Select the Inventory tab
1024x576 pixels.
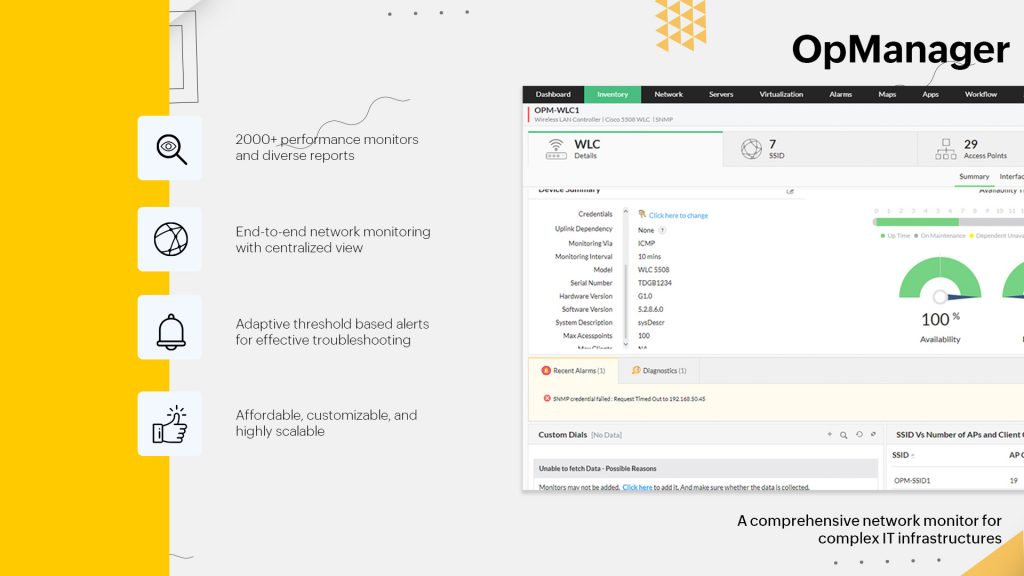coord(613,95)
